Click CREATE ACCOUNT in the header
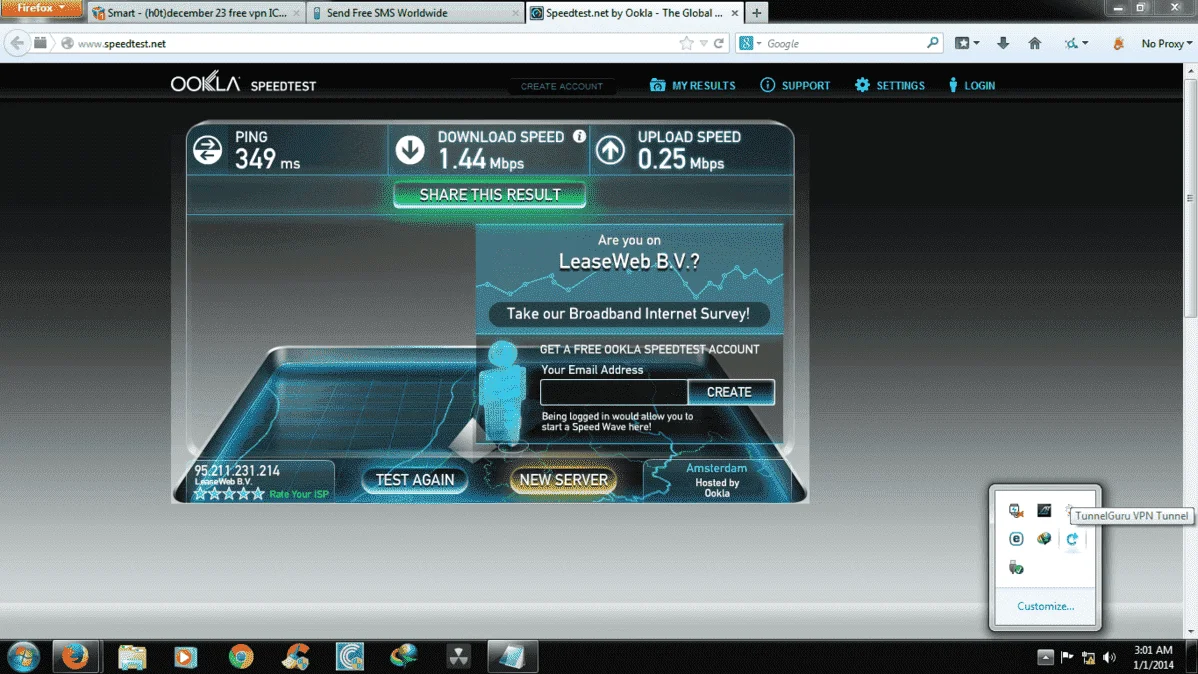The height and width of the screenshot is (674, 1198). [x=562, y=86]
